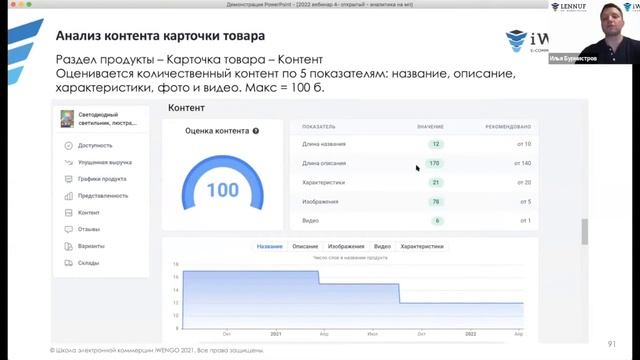640x360 pixels.
Task: Open Варианты section
Action: (91, 246)
